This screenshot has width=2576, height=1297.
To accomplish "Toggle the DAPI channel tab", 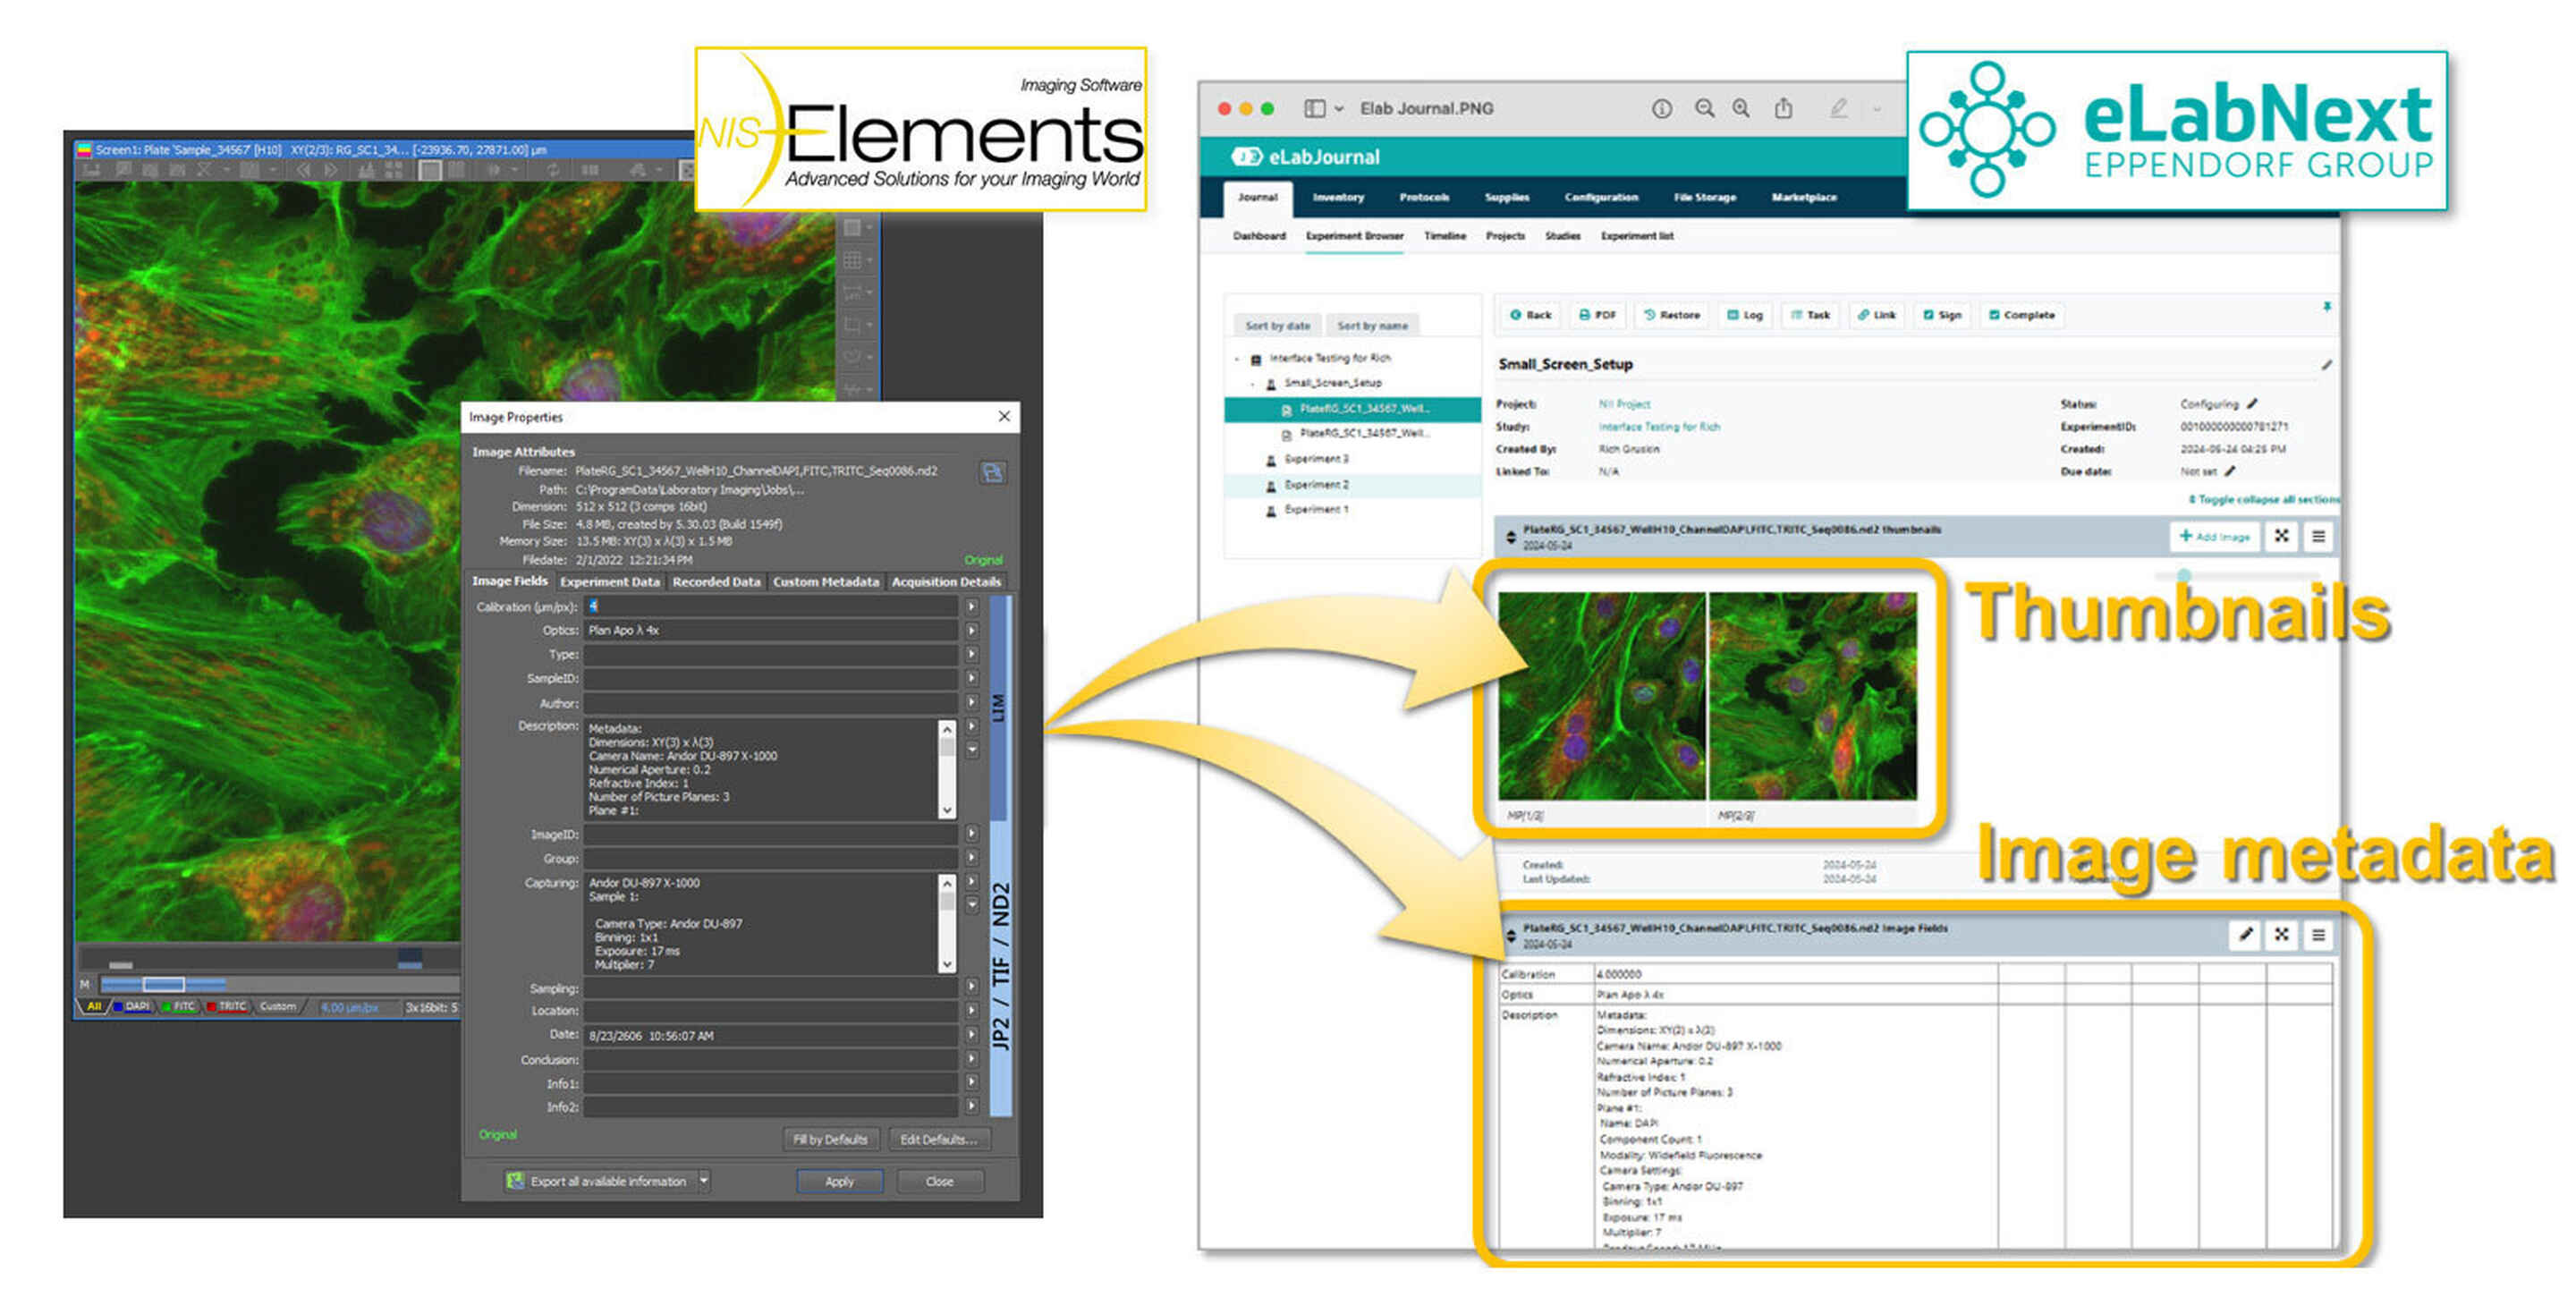I will point(135,1007).
